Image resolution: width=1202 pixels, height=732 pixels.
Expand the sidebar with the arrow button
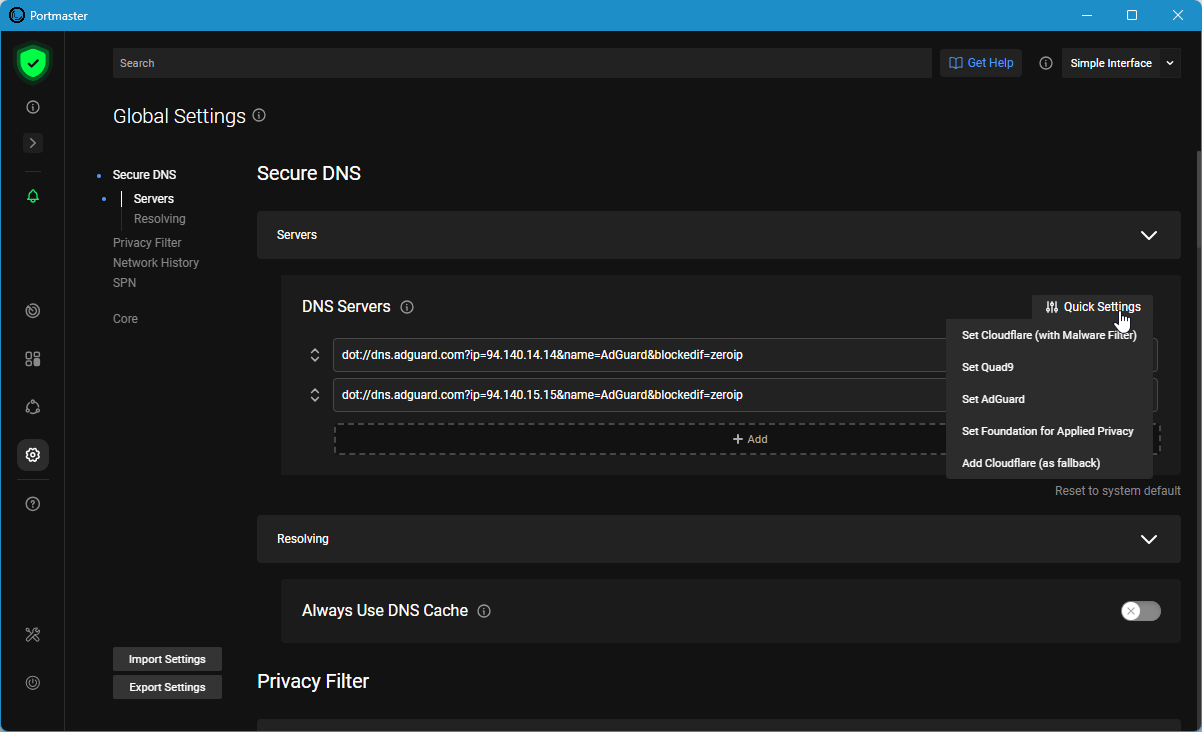(x=33, y=143)
